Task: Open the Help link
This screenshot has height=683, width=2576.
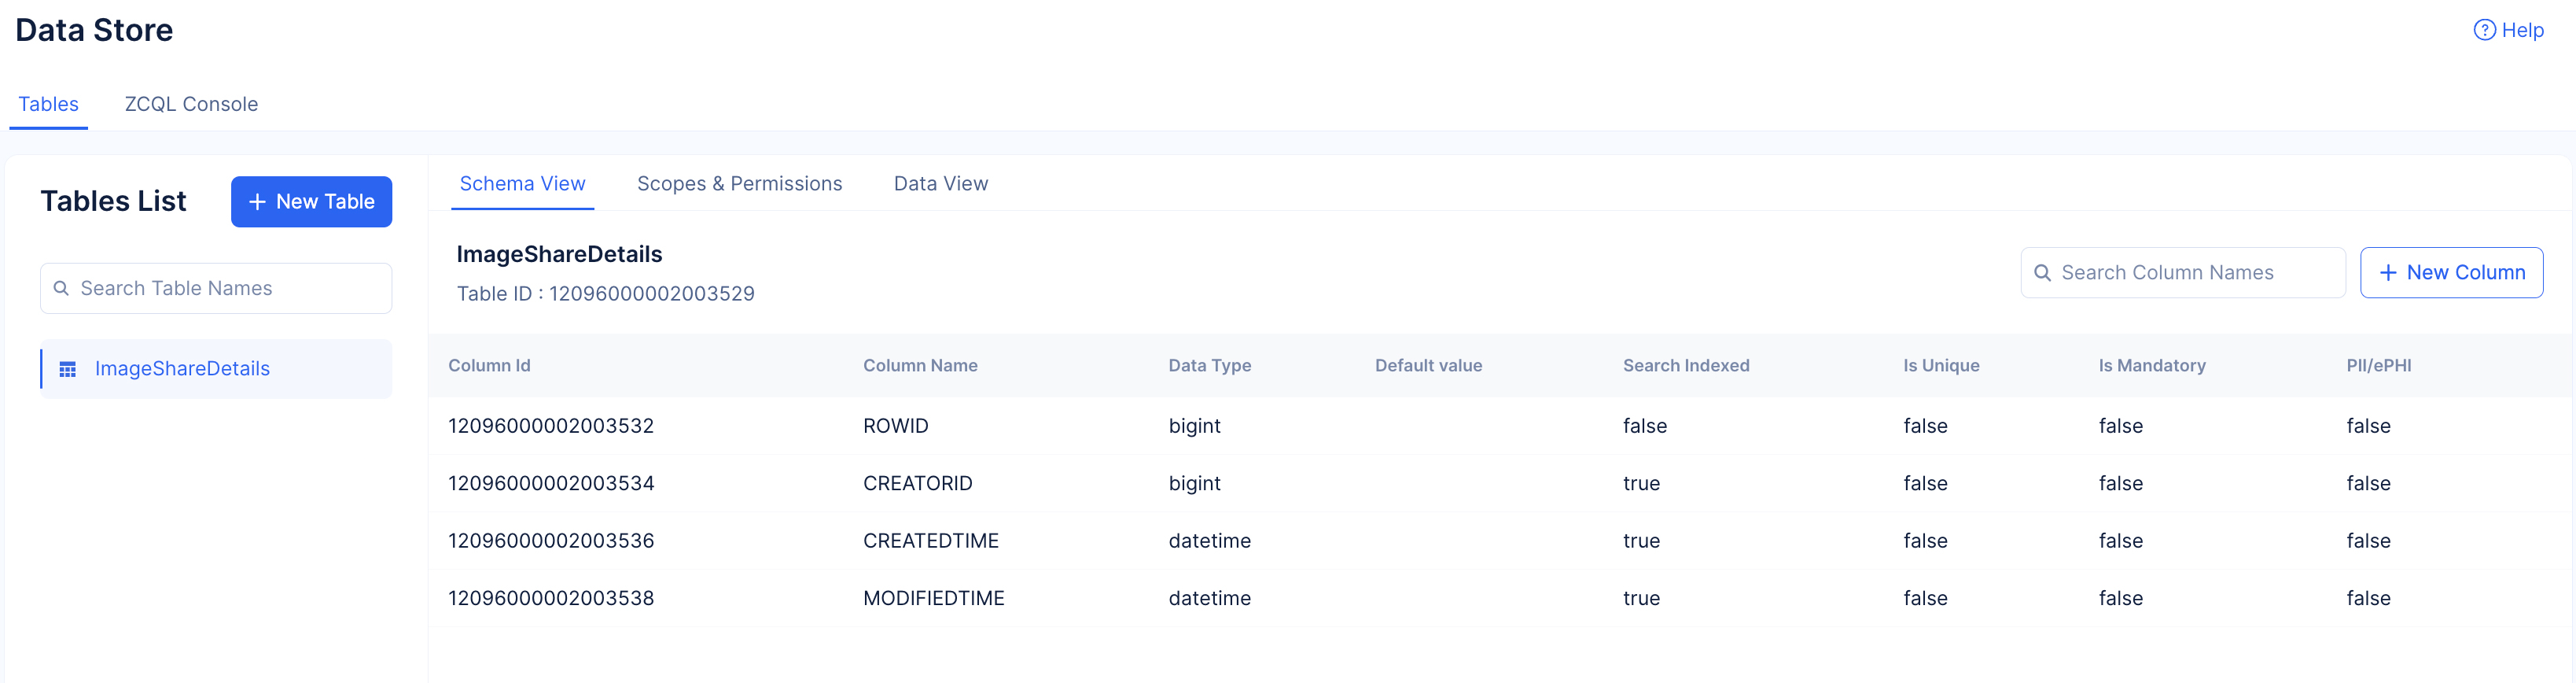Action: coord(2521,30)
